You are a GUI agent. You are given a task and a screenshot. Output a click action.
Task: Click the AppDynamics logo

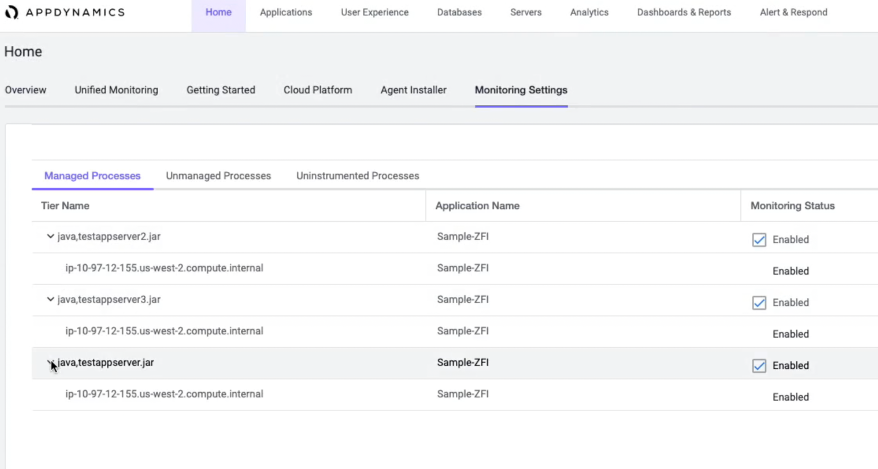click(x=65, y=12)
